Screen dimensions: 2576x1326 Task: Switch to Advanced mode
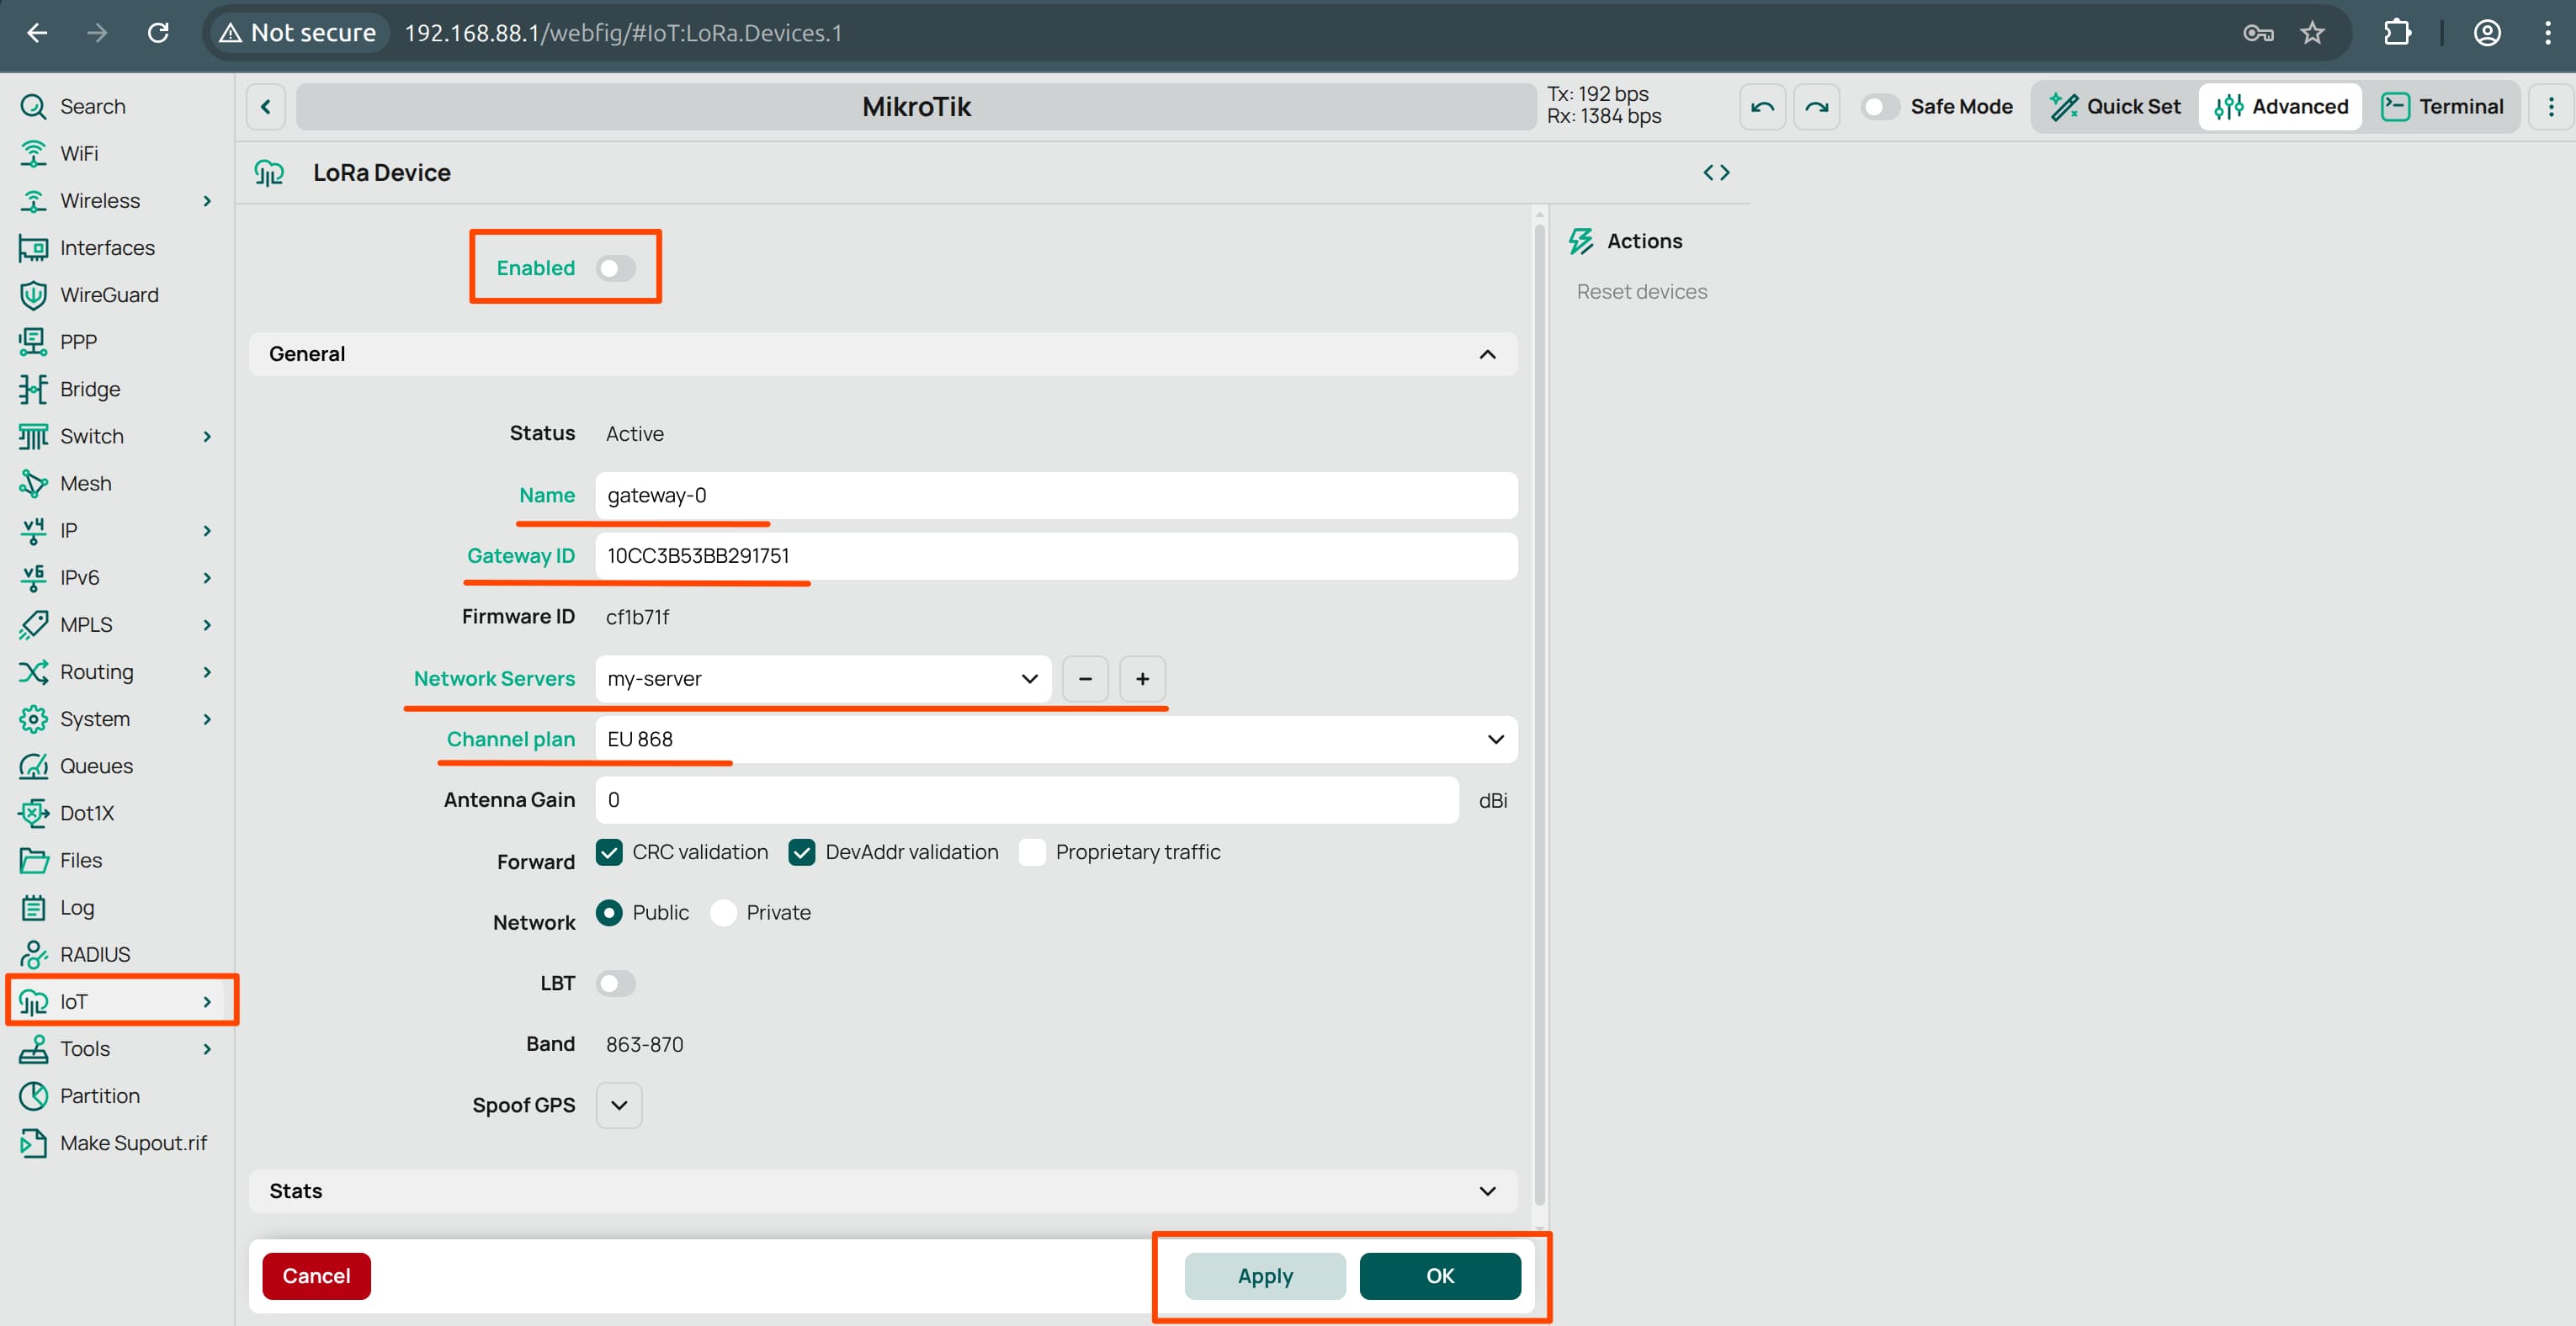(x=2280, y=106)
